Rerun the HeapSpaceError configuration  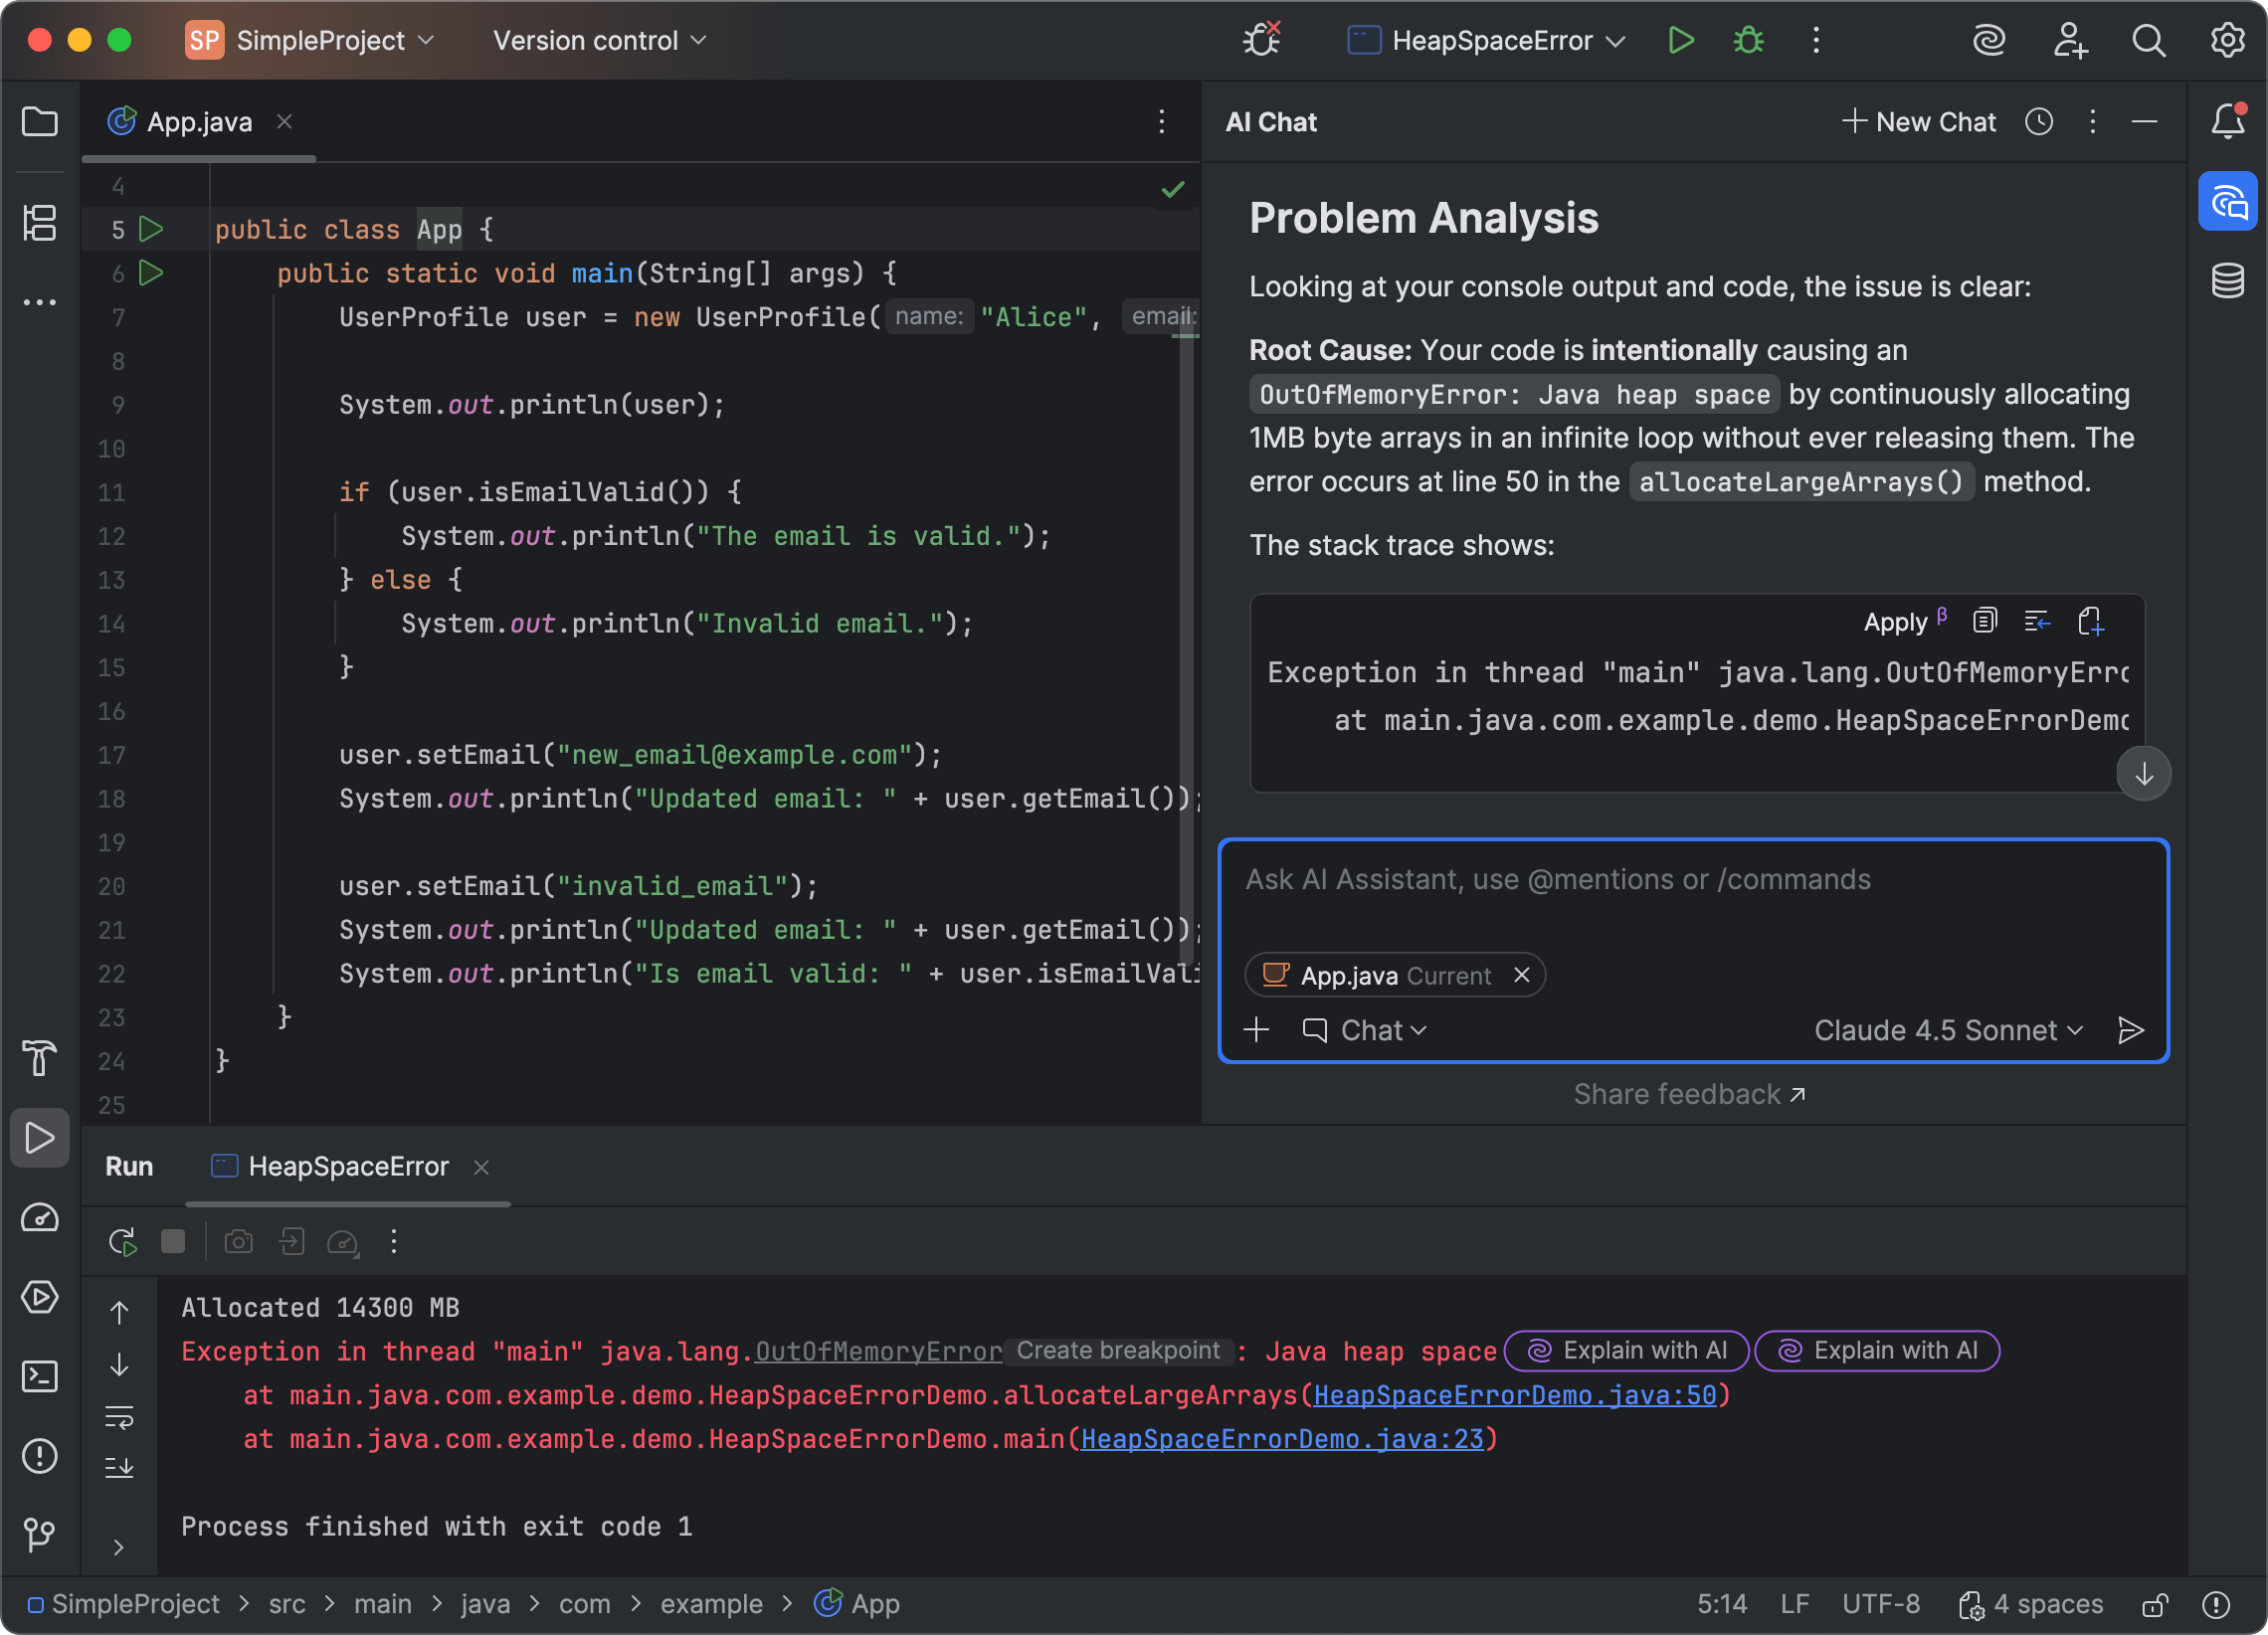122,1242
